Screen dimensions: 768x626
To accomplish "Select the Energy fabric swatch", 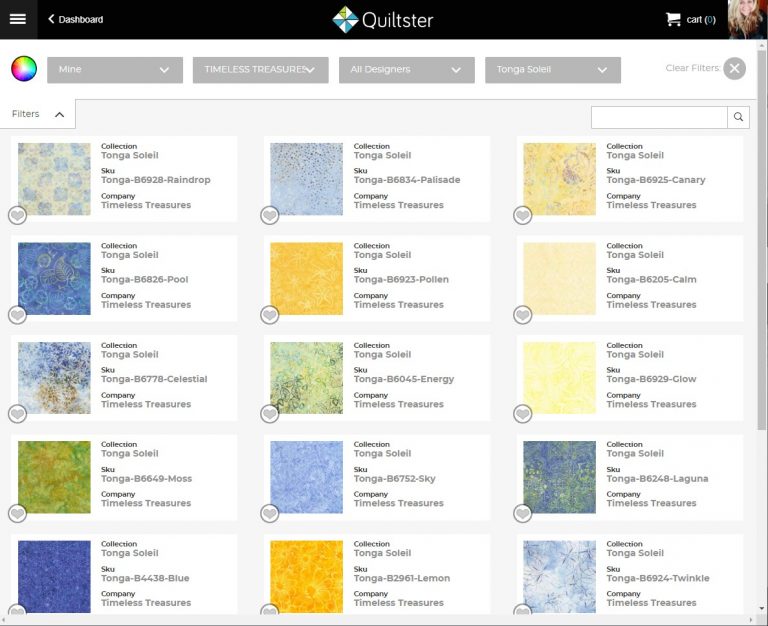I will [x=307, y=378].
